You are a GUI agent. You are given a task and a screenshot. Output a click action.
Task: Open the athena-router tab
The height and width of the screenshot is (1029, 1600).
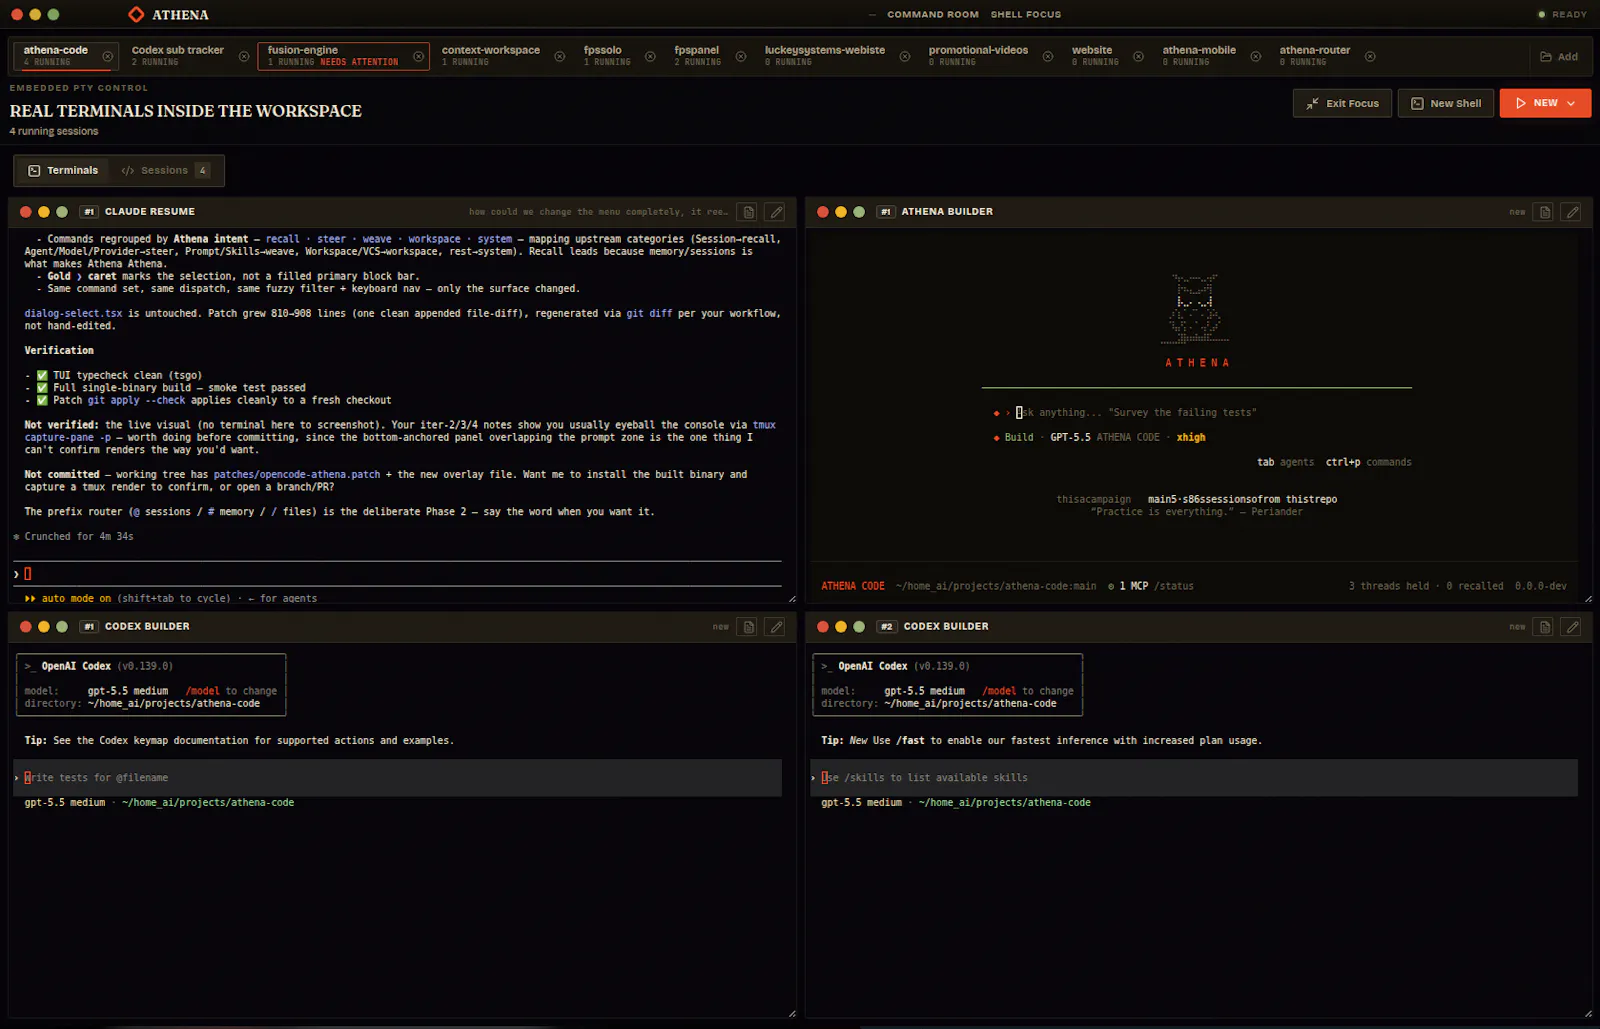click(x=1314, y=55)
